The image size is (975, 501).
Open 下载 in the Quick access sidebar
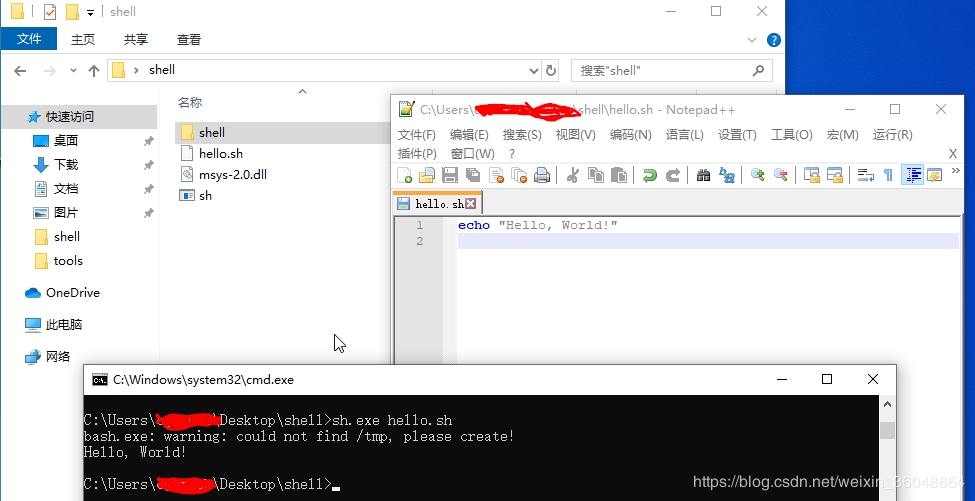click(x=65, y=165)
